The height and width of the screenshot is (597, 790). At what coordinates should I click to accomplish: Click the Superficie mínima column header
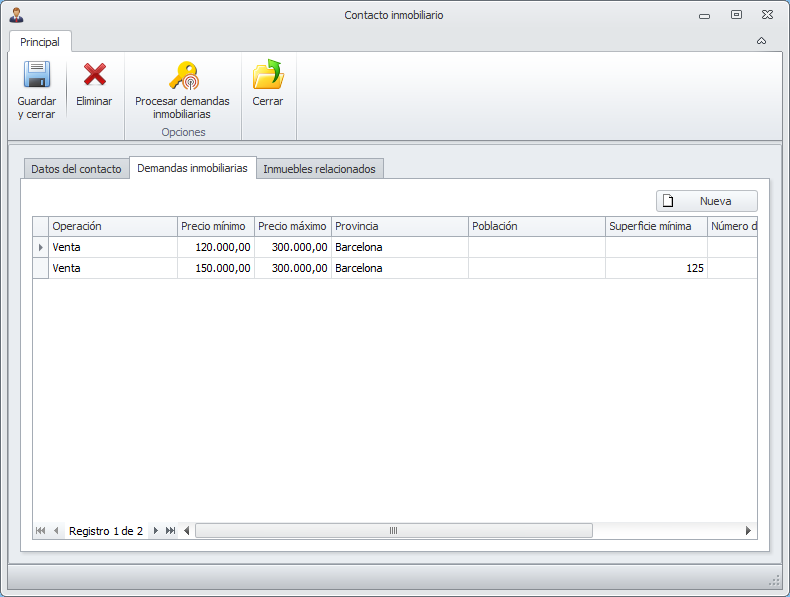(x=656, y=226)
